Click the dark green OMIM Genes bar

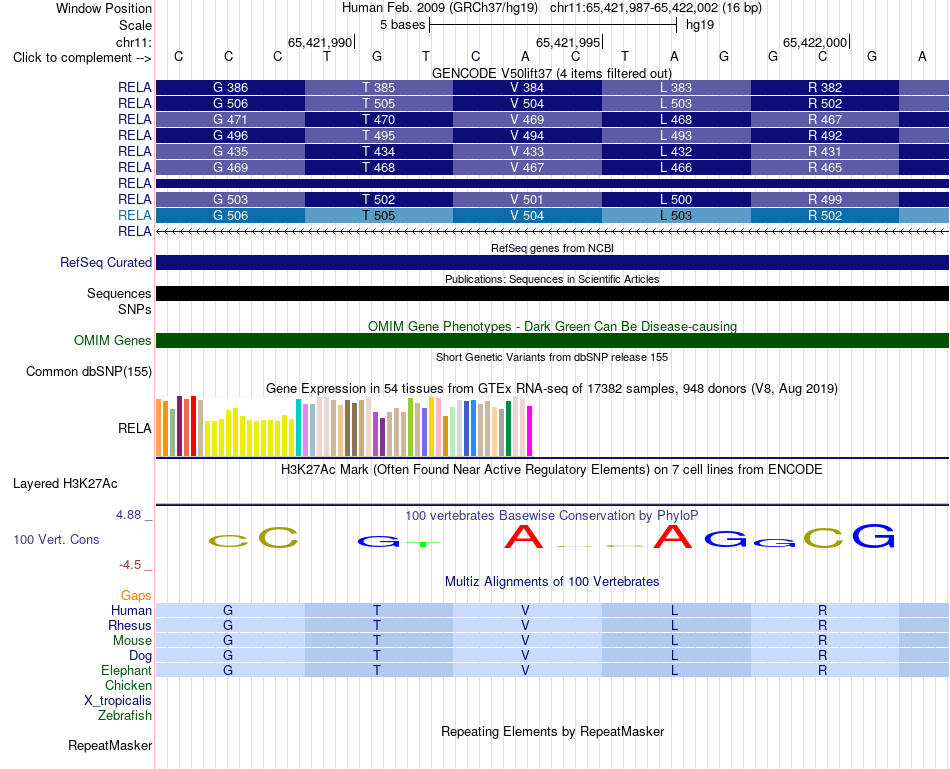tap(553, 341)
